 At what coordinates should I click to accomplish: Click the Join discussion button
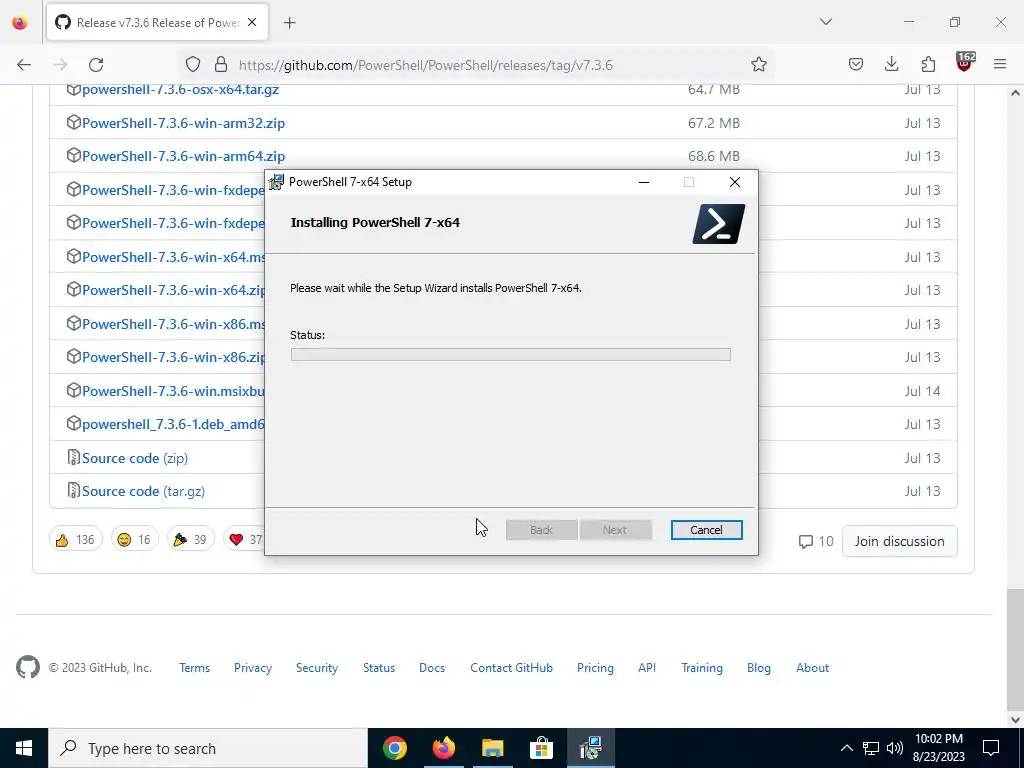899,541
